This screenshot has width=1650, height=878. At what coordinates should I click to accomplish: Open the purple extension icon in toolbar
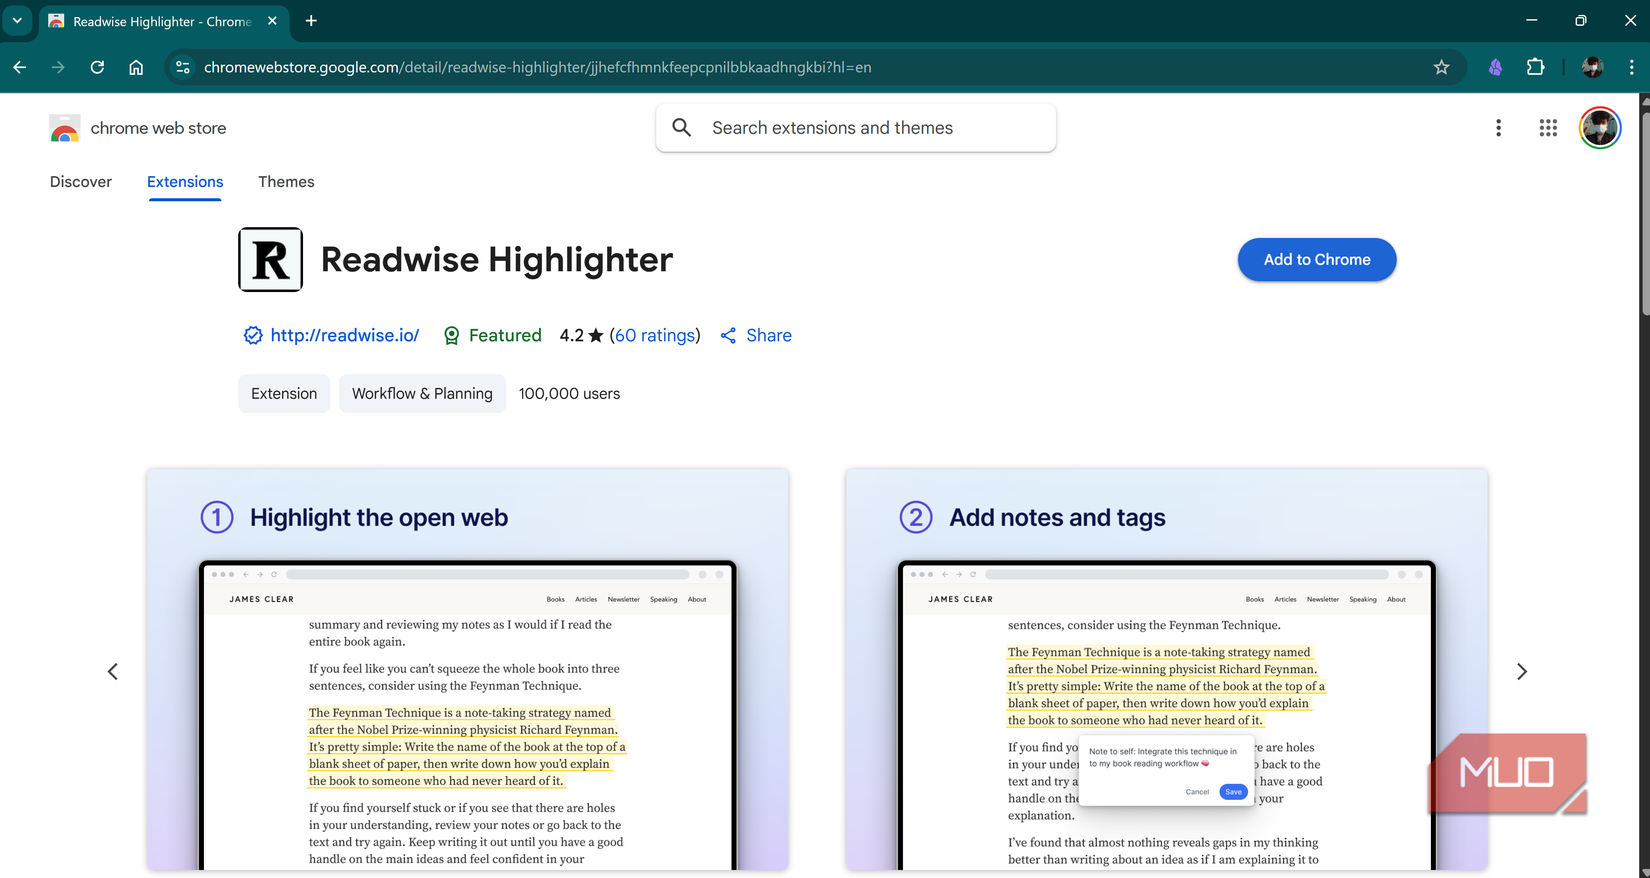pos(1495,67)
